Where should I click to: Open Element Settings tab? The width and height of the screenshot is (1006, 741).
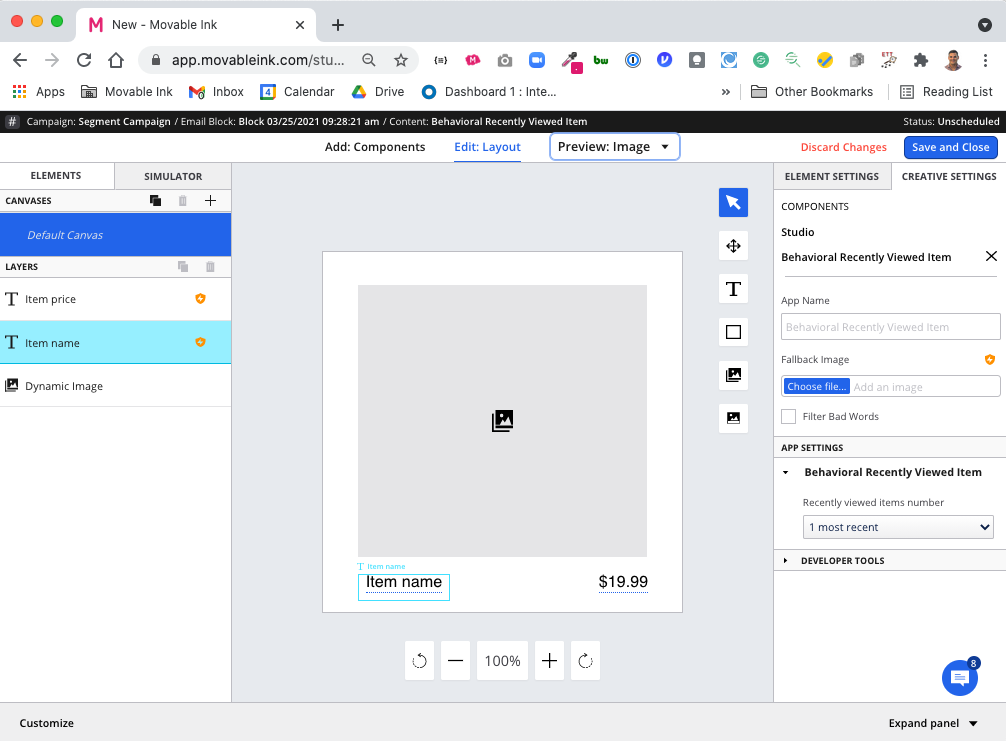pyautogui.click(x=831, y=176)
